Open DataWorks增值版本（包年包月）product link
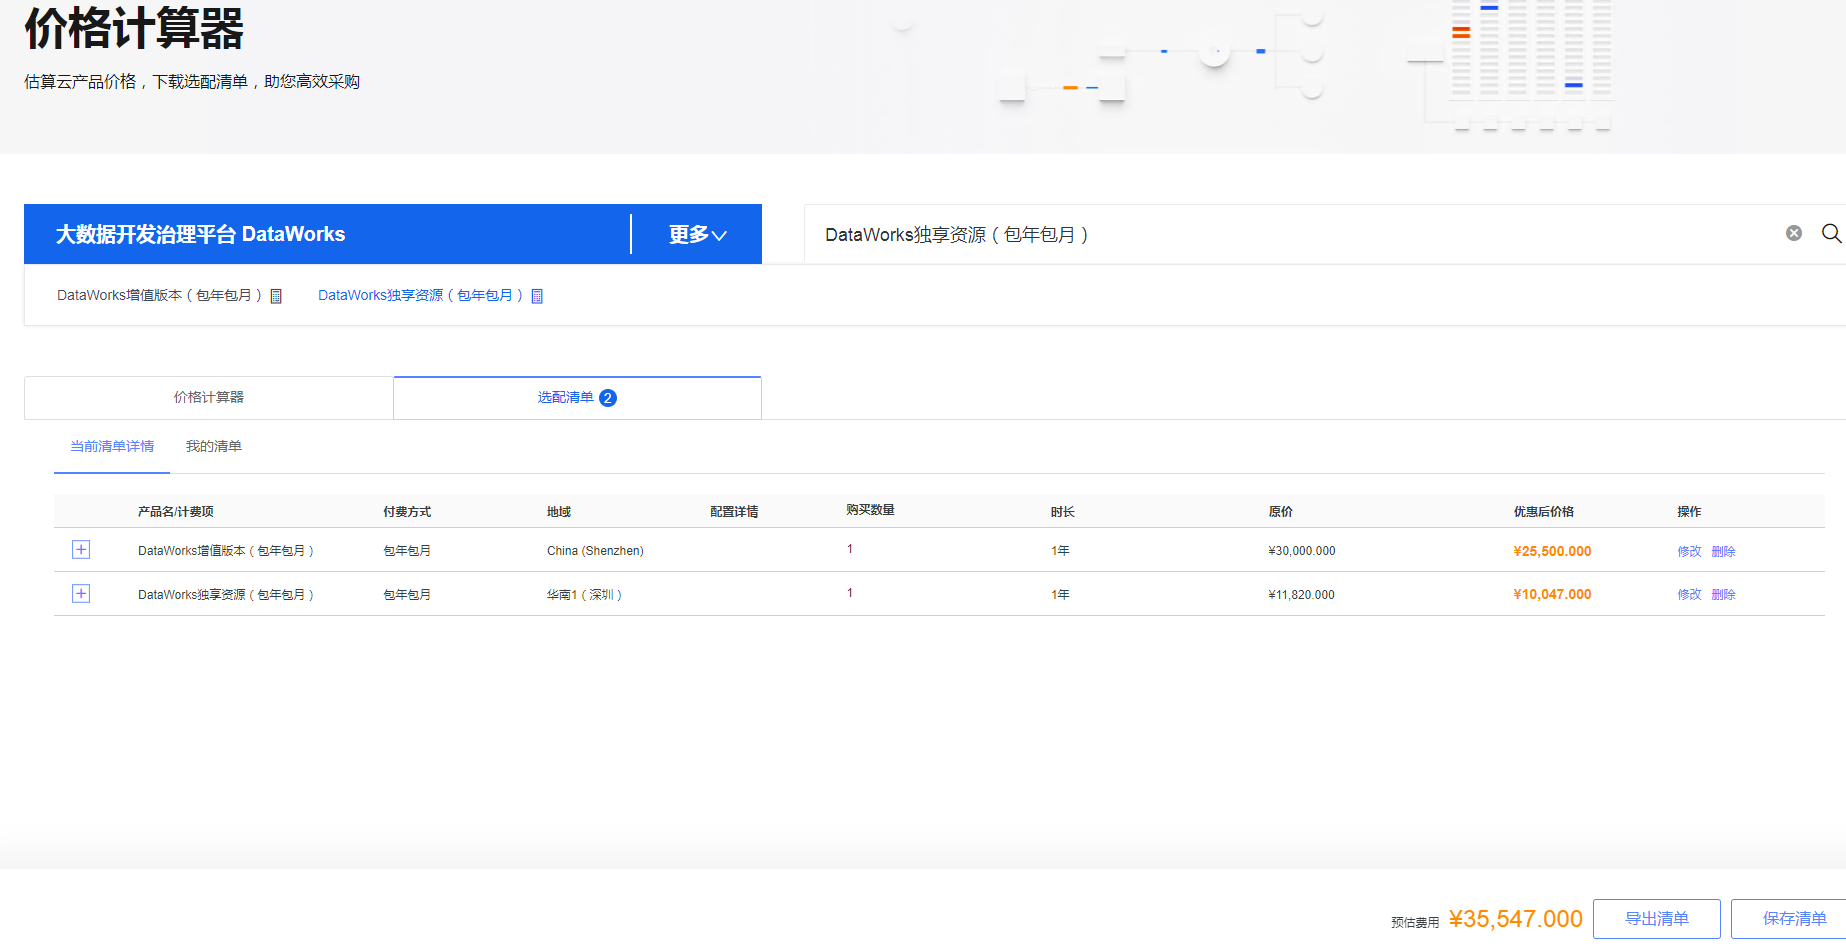Viewport: 1846px width, 952px height. (159, 295)
